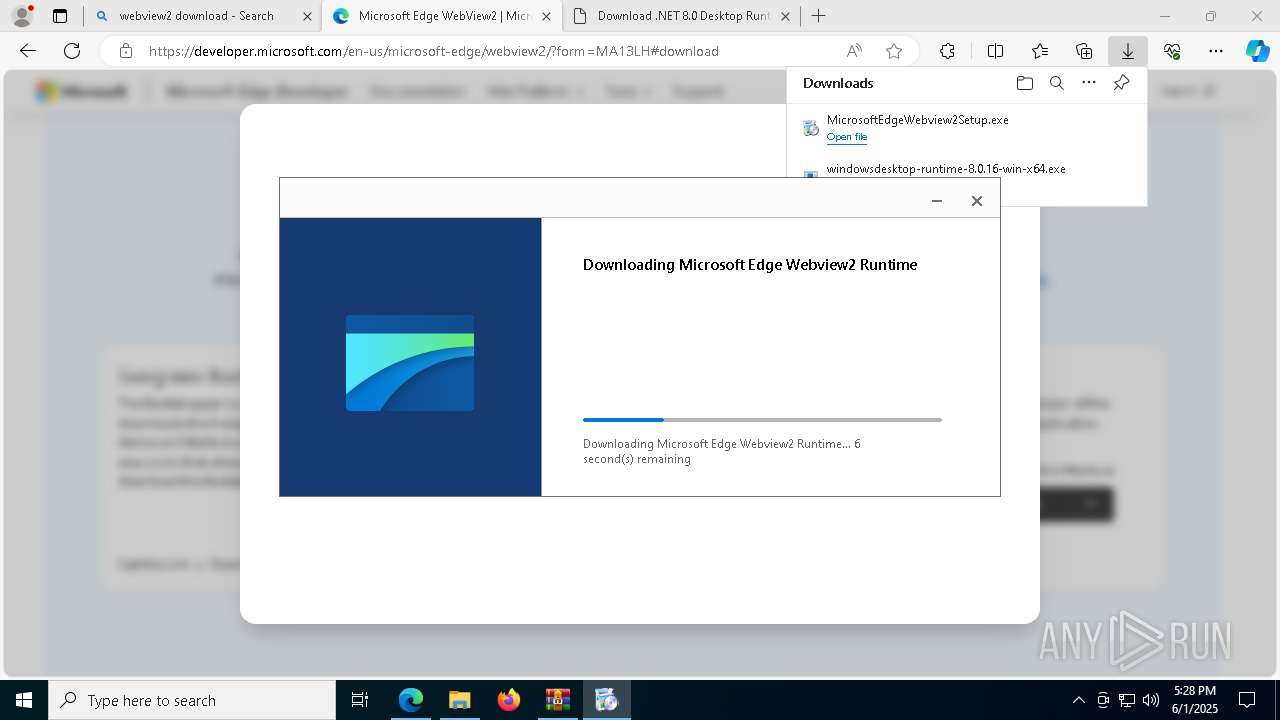Image resolution: width=1280 pixels, height=720 pixels.
Task: Open the volume tray icon
Action: pyautogui.click(x=1151, y=700)
